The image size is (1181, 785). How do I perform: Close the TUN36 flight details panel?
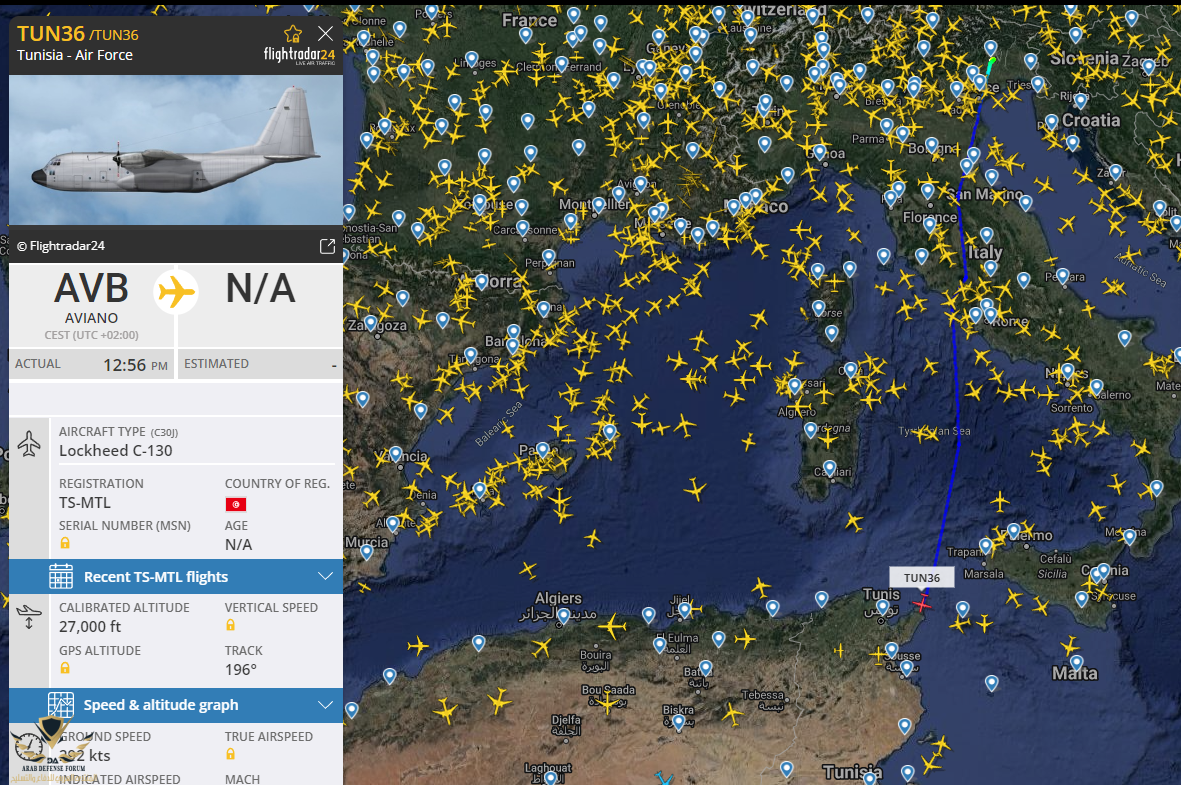pyautogui.click(x=325, y=33)
